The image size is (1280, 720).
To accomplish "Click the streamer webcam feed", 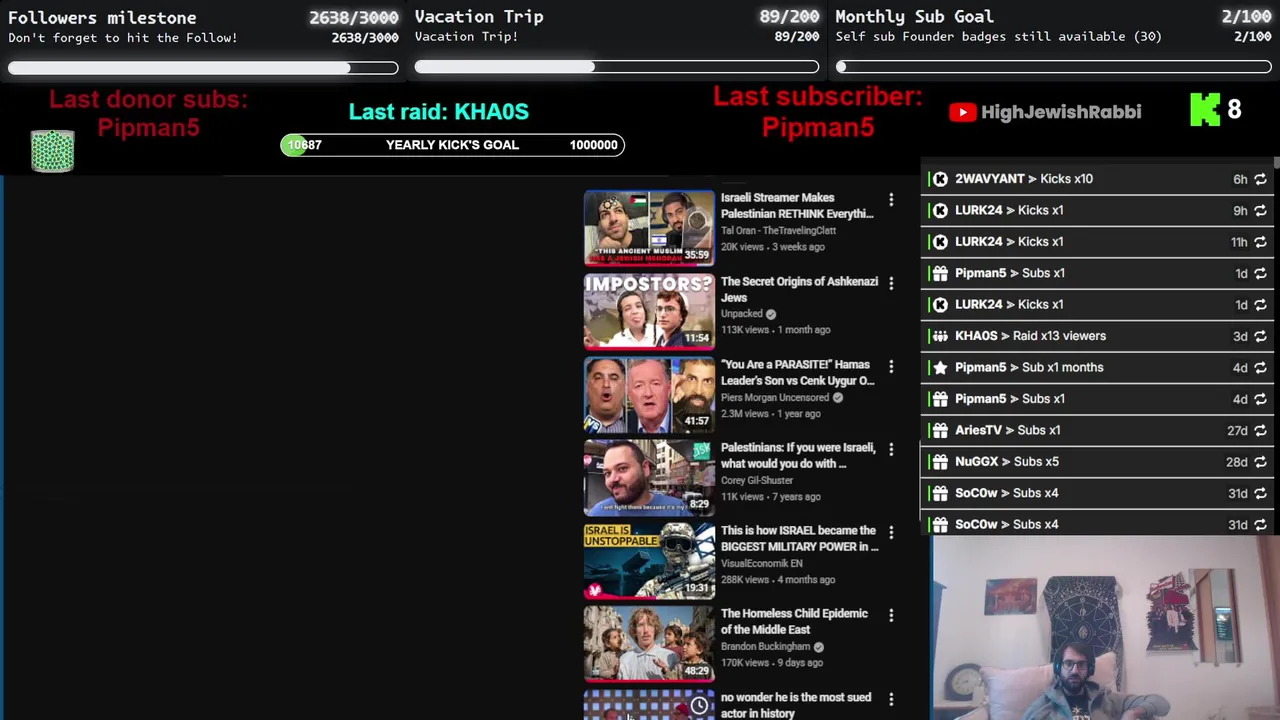I will [1105, 628].
